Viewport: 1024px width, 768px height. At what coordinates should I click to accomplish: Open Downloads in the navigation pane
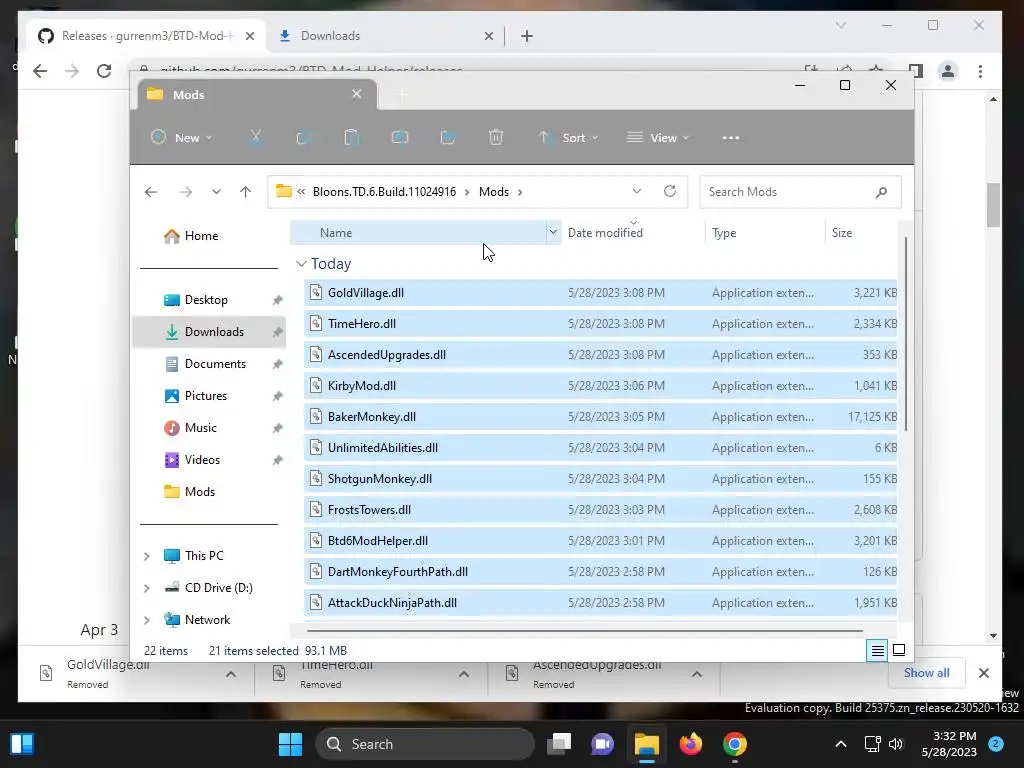pos(209,332)
